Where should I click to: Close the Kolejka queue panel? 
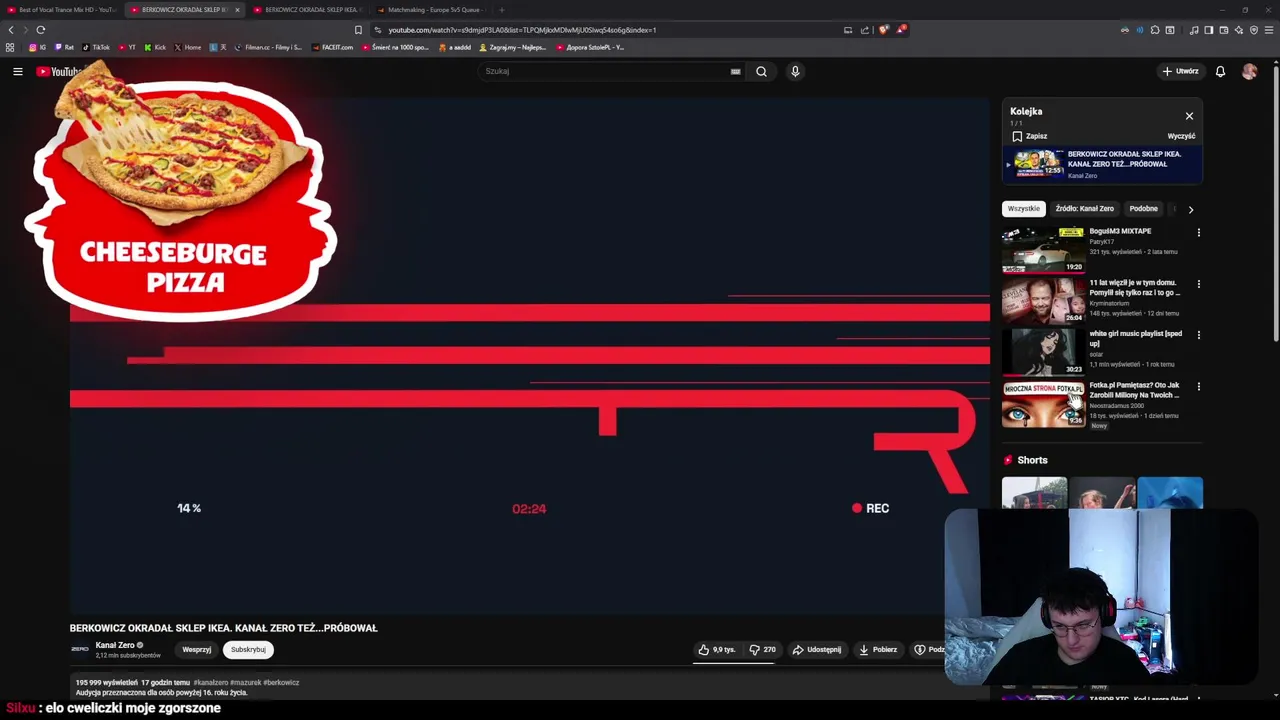click(x=1189, y=116)
